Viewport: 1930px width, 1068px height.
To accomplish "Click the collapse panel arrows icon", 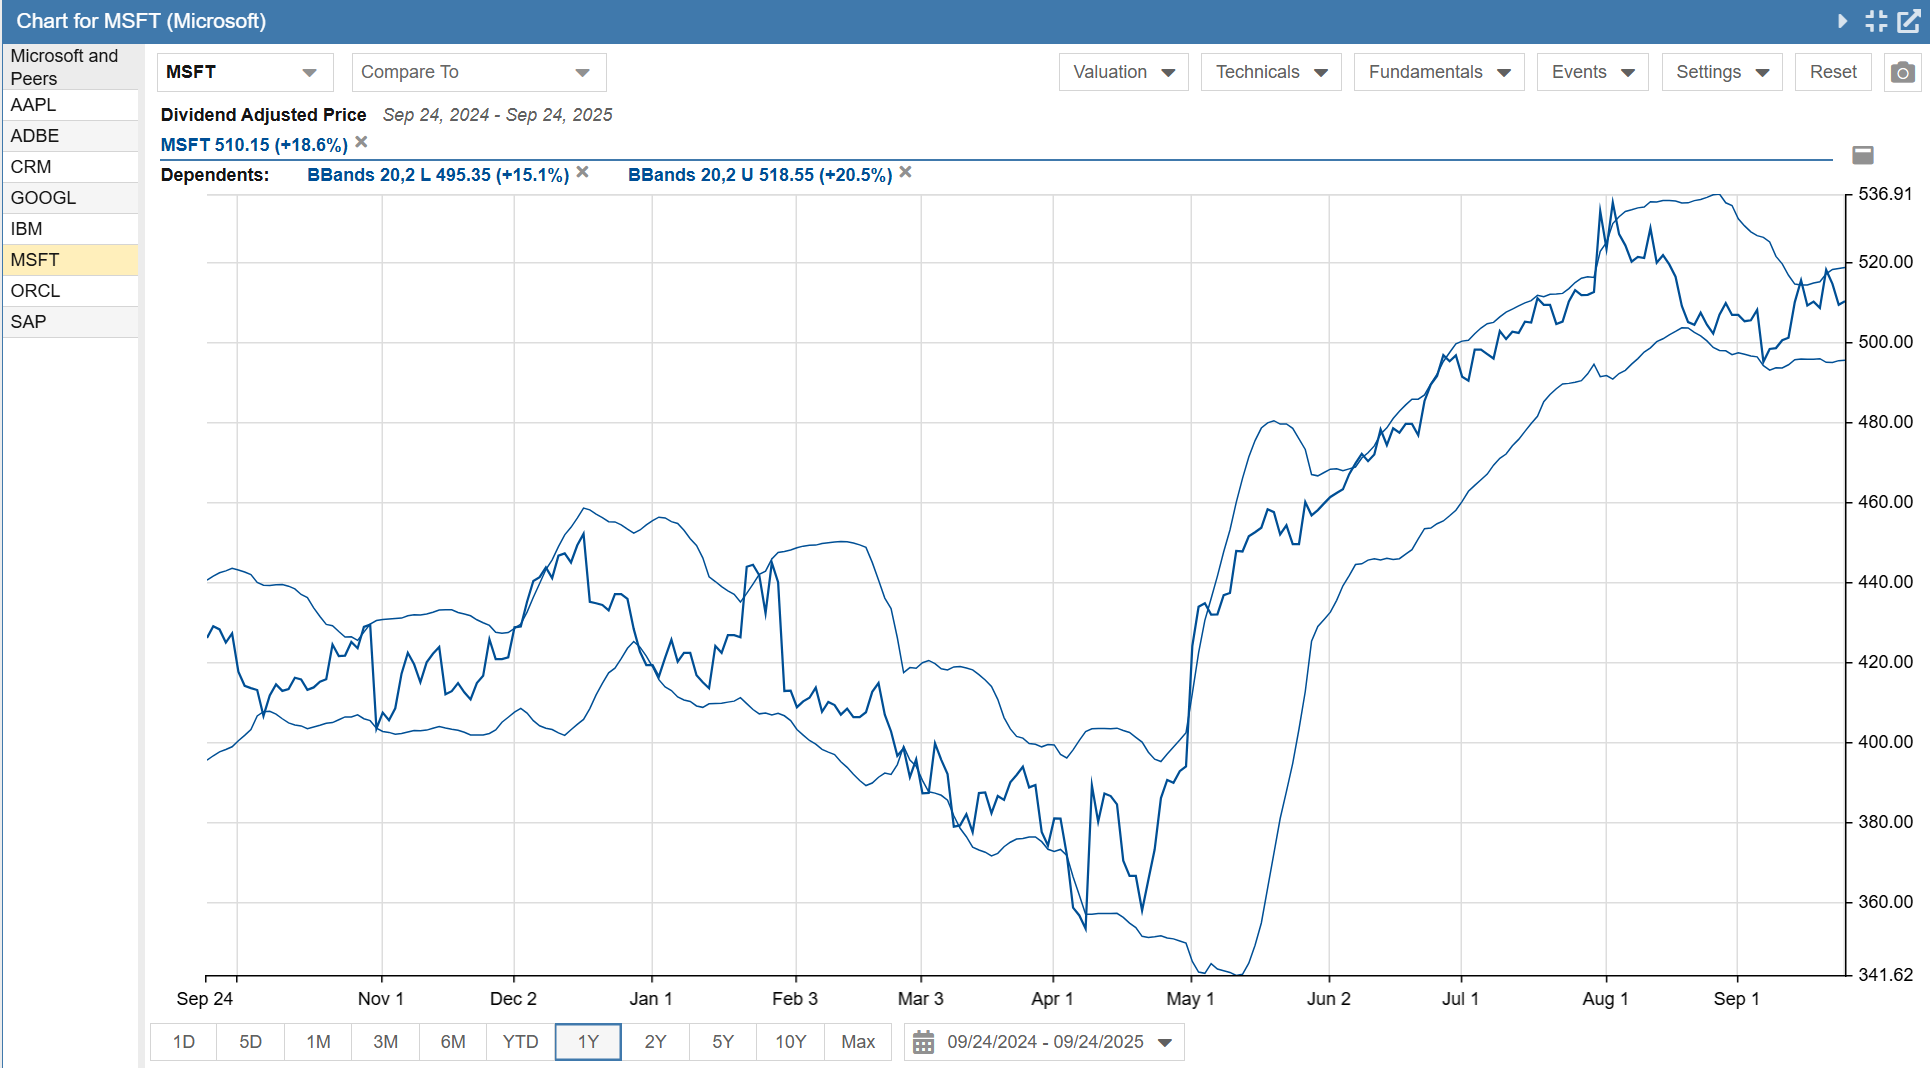I will pos(1876,21).
